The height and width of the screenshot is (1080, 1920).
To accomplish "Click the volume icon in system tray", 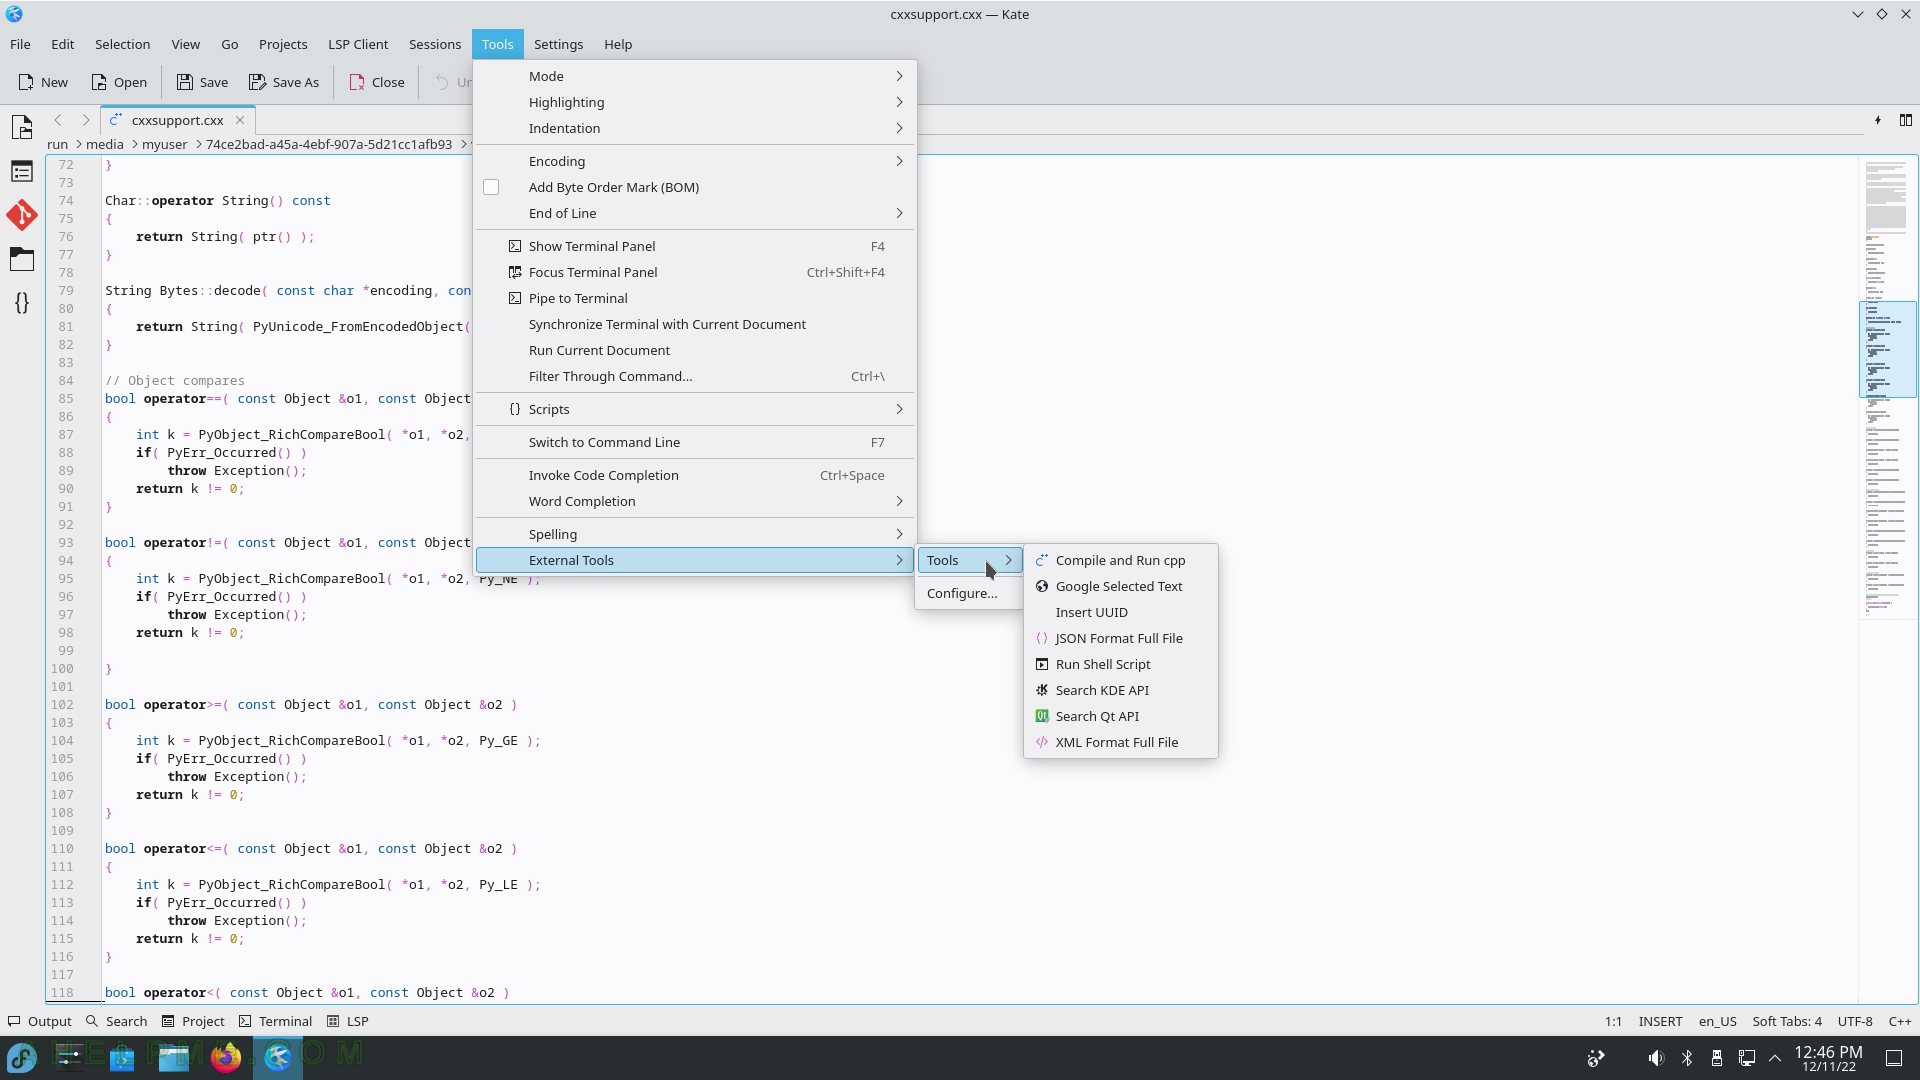I will [1656, 1058].
